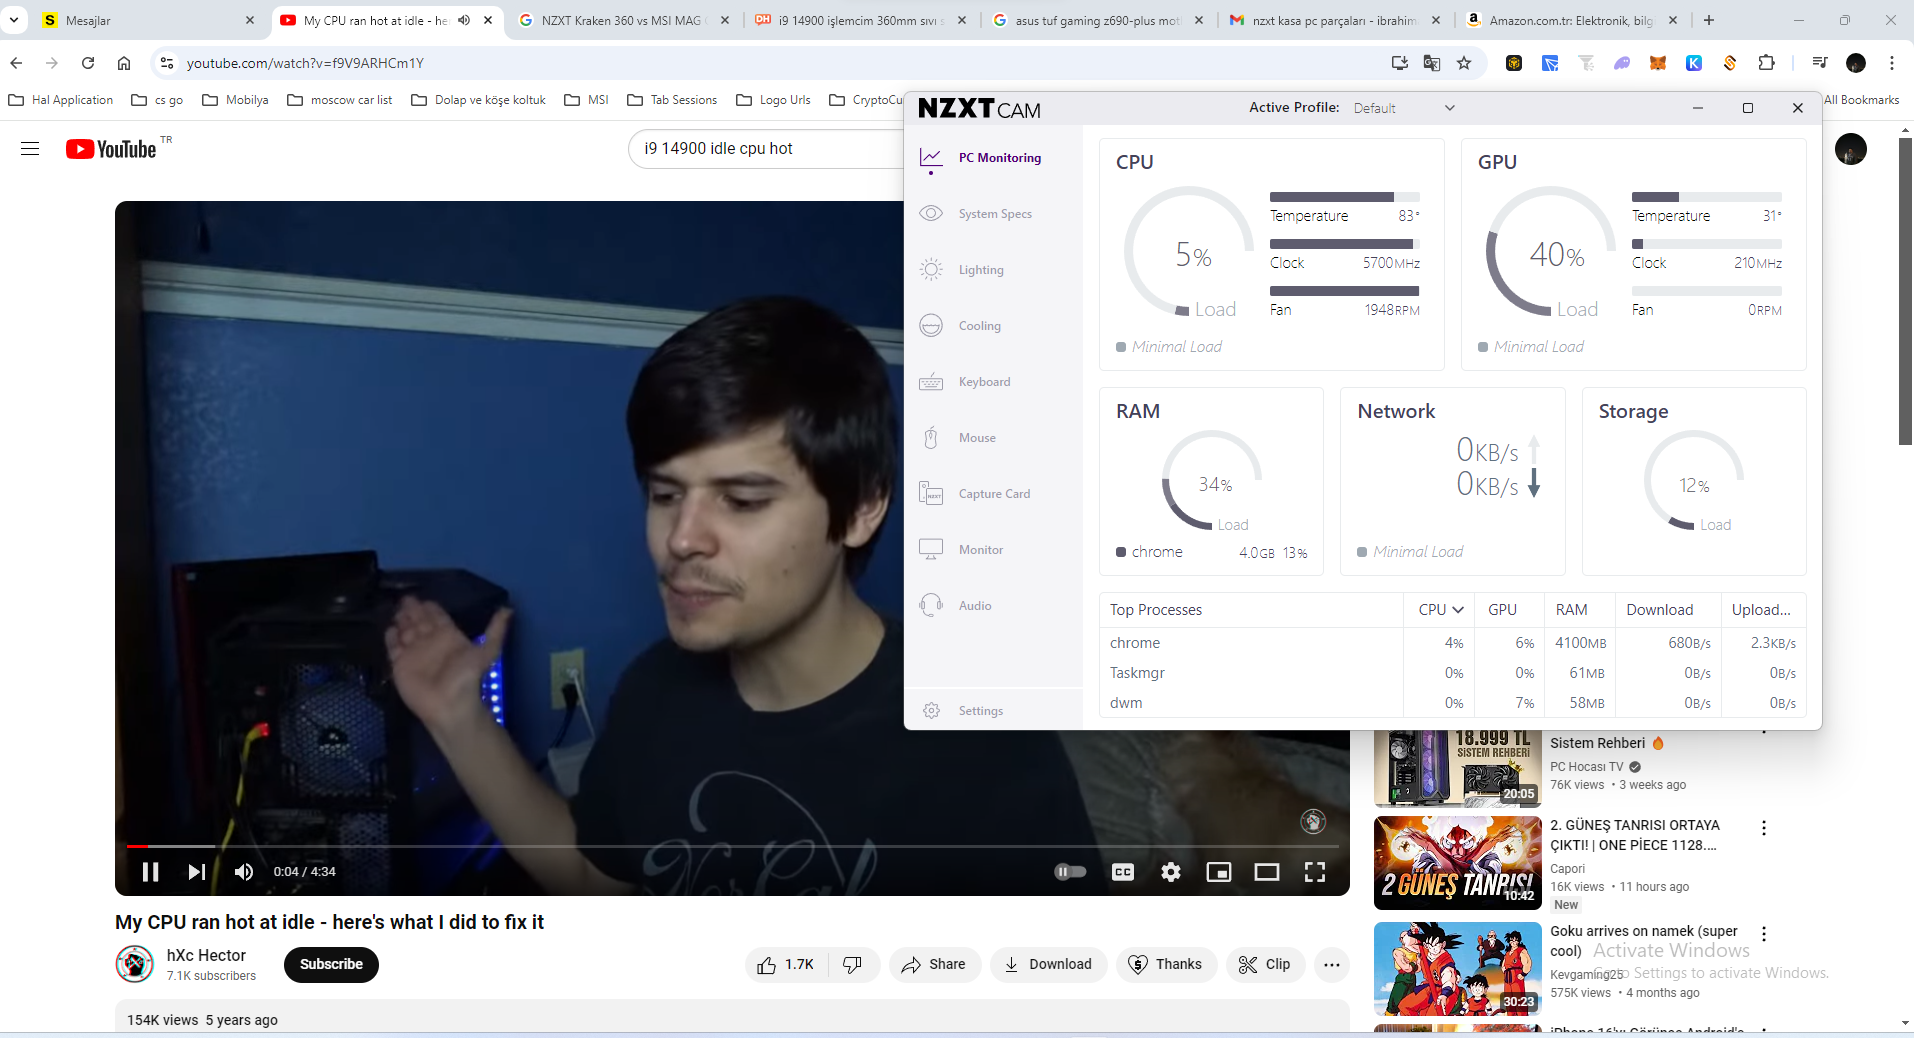Image resolution: width=1914 pixels, height=1038 pixels.
Task: Open Keyboard section in NZXT CAM
Action: click(965, 382)
